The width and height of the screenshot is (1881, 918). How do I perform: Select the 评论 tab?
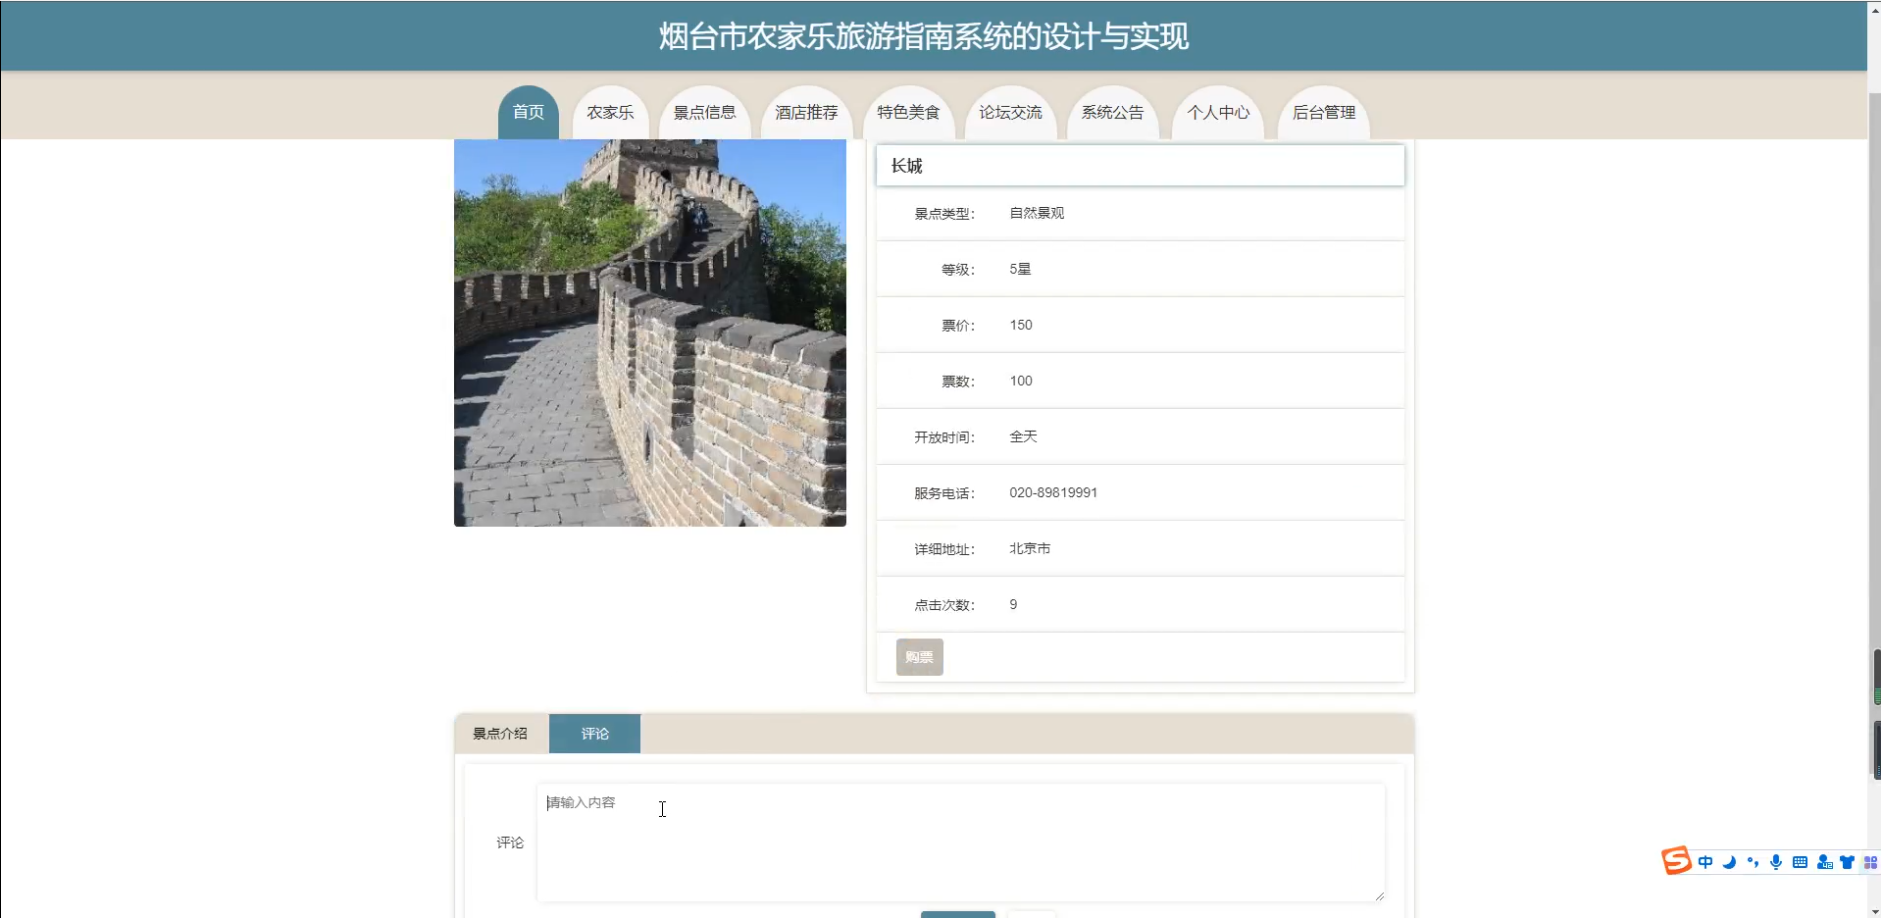pyautogui.click(x=595, y=733)
